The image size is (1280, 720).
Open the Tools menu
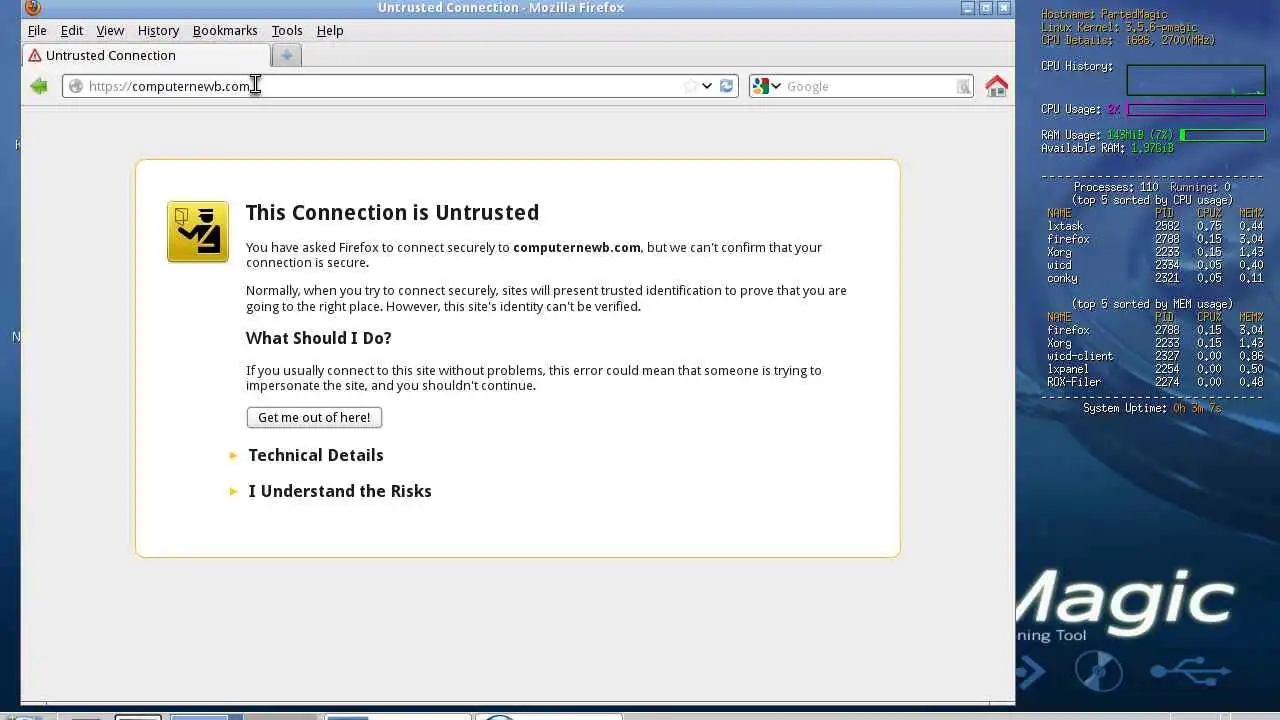[x=287, y=30]
